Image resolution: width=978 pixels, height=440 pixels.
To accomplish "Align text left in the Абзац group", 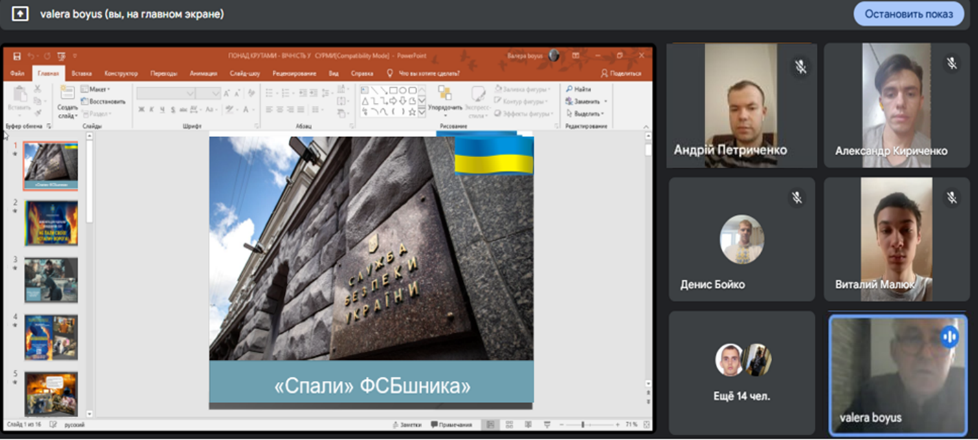I will (269, 109).
